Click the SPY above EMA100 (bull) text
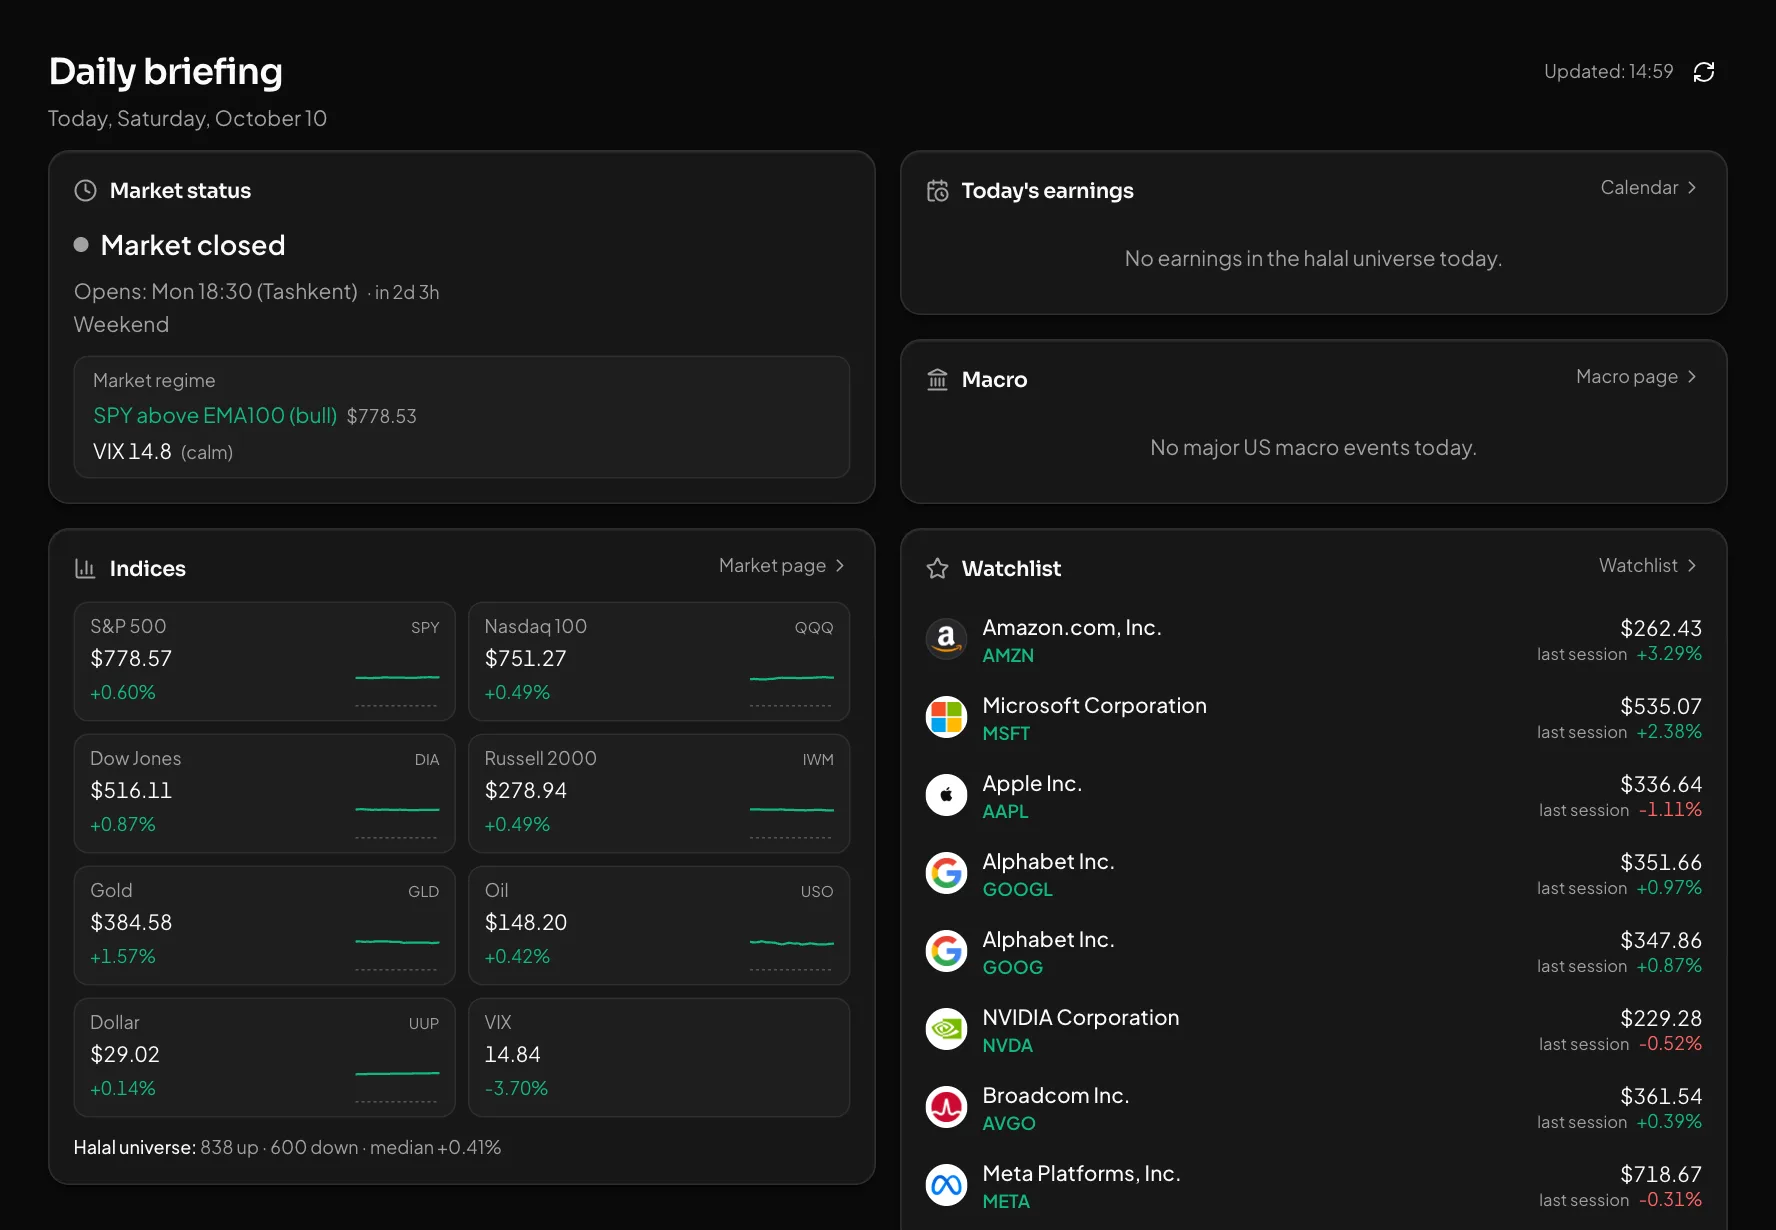Image resolution: width=1776 pixels, height=1230 pixels. (x=215, y=415)
